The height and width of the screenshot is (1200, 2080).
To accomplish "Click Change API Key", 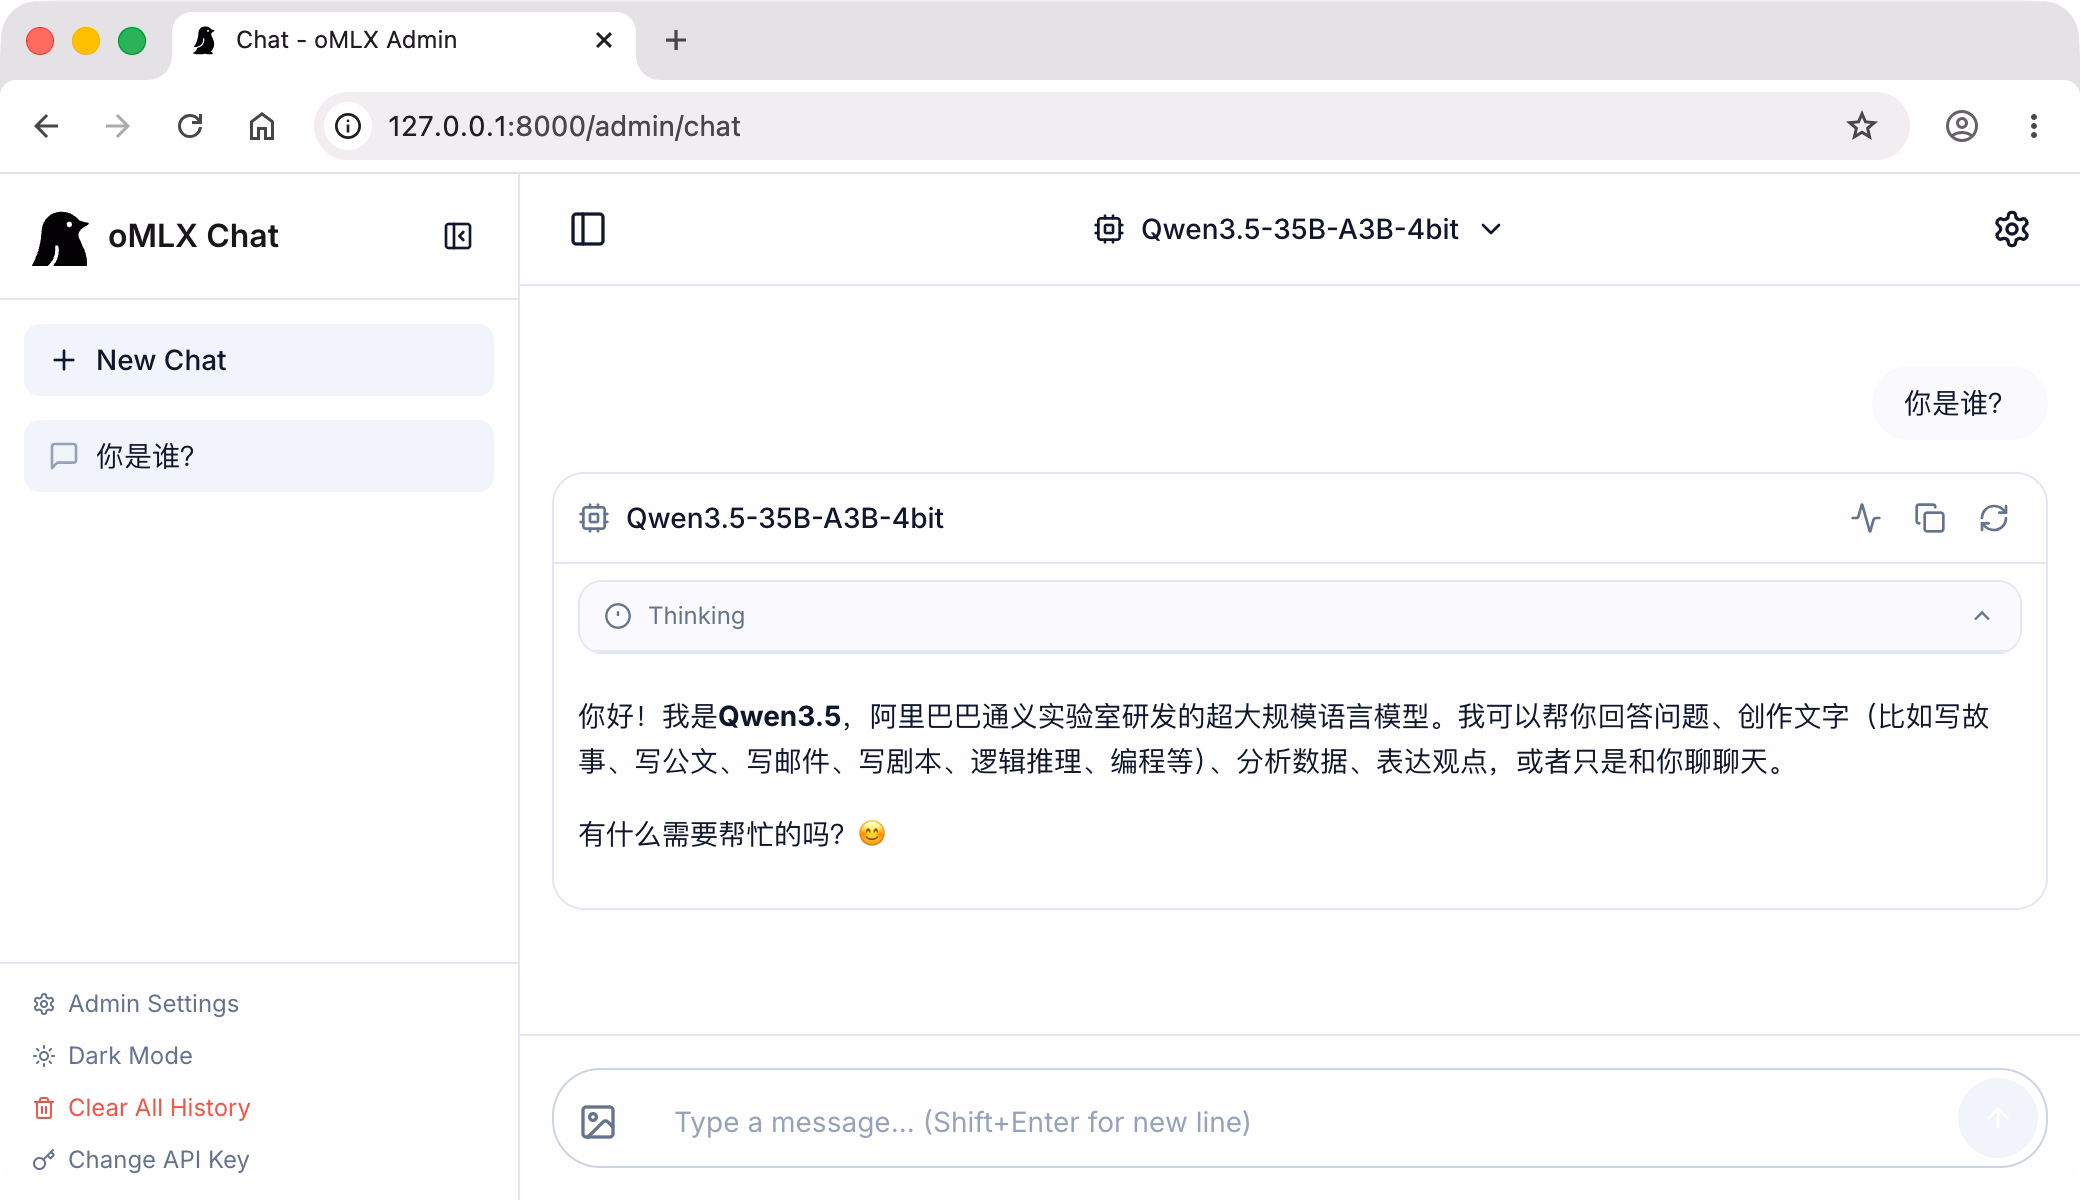I will pos(158,1159).
